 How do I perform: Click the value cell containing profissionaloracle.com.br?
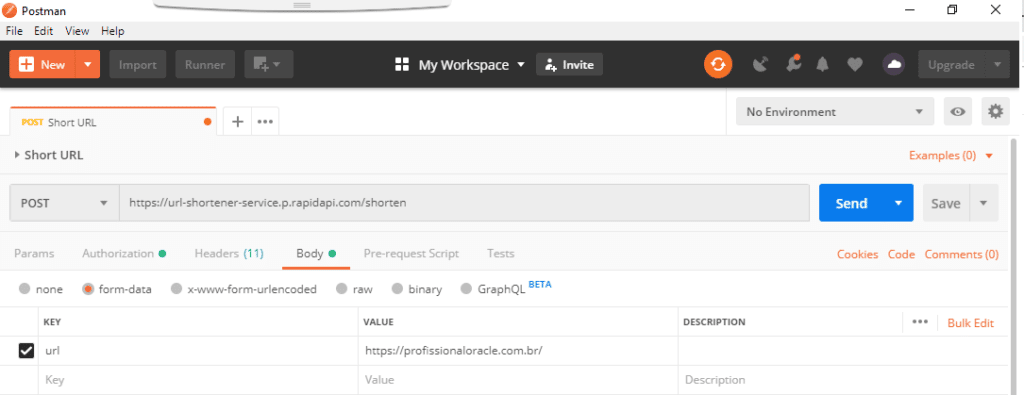click(518, 351)
